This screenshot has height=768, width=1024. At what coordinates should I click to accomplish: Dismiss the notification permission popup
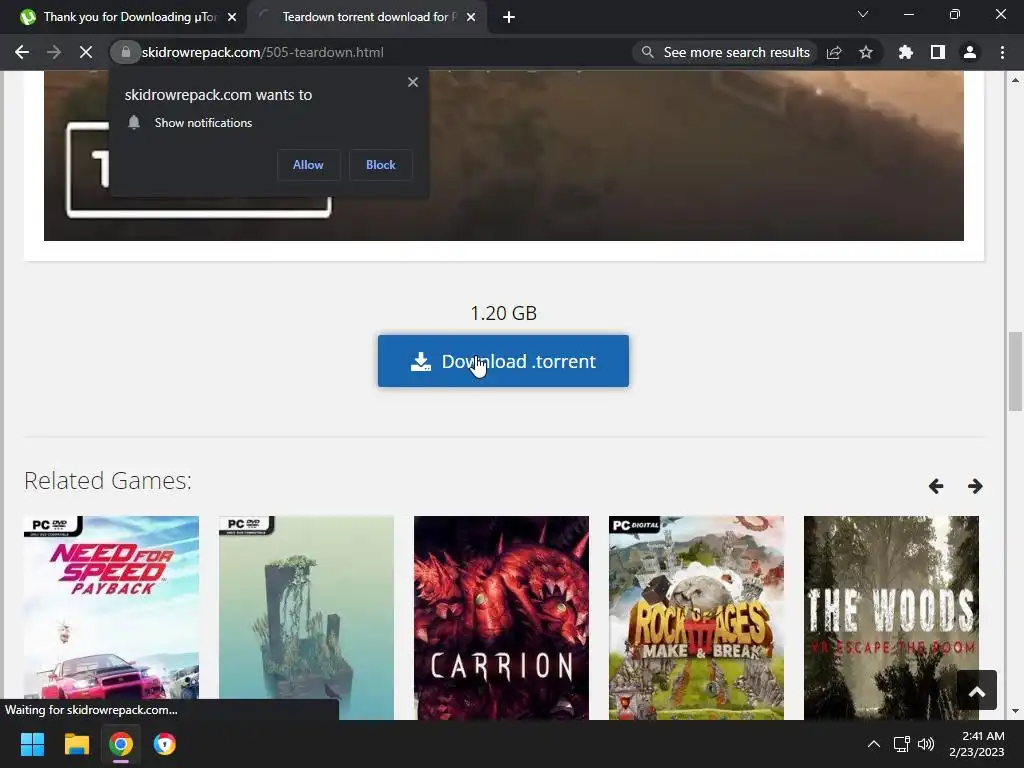click(413, 82)
